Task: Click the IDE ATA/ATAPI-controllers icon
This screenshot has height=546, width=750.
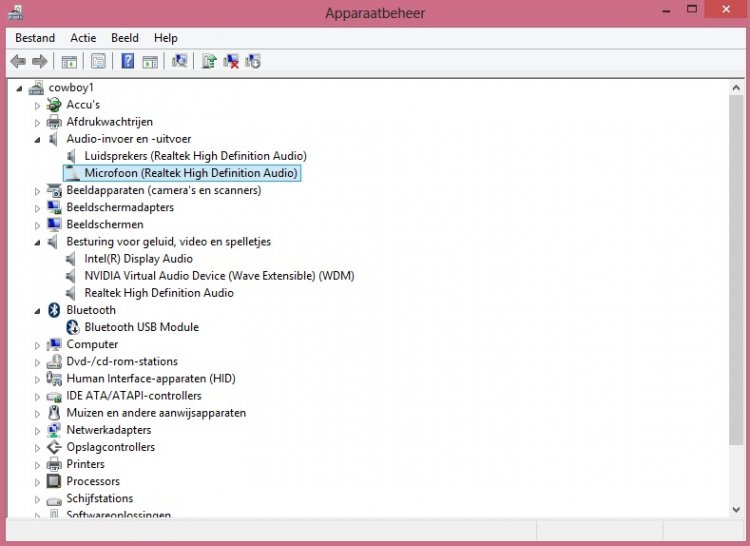Action: 54,396
